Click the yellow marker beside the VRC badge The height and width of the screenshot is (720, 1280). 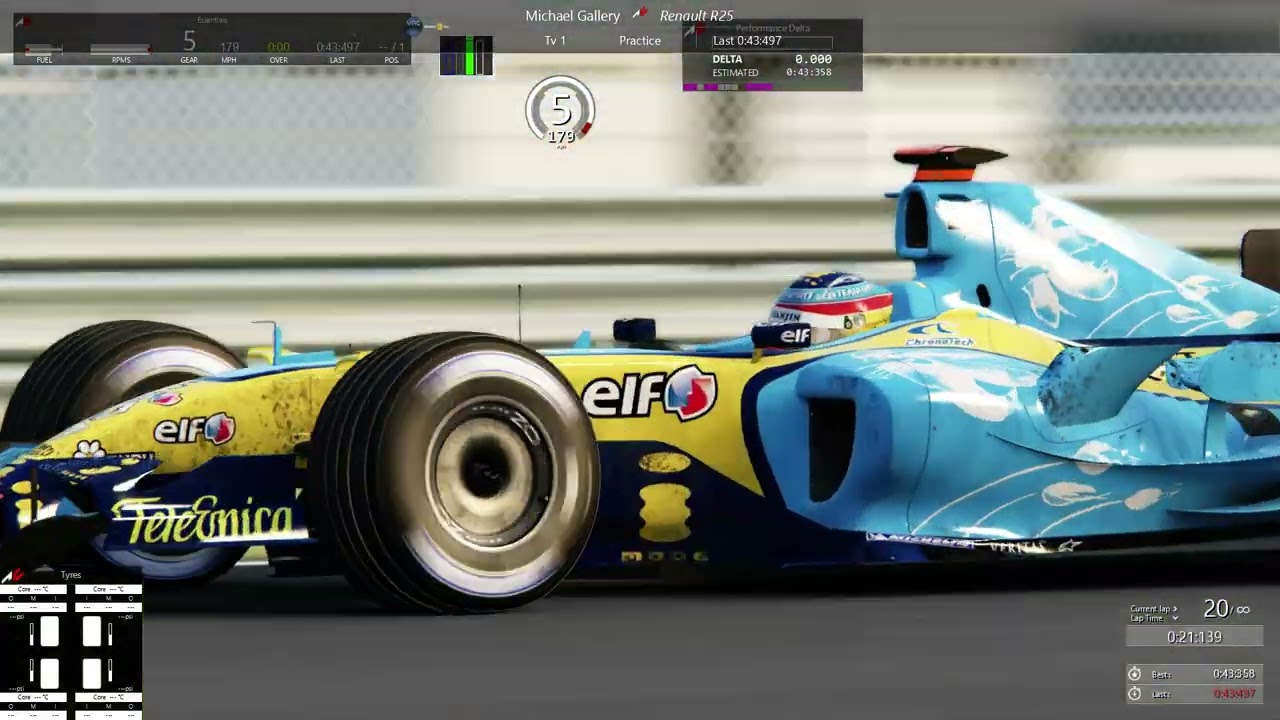pyautogui.click(x=439, y=27)
